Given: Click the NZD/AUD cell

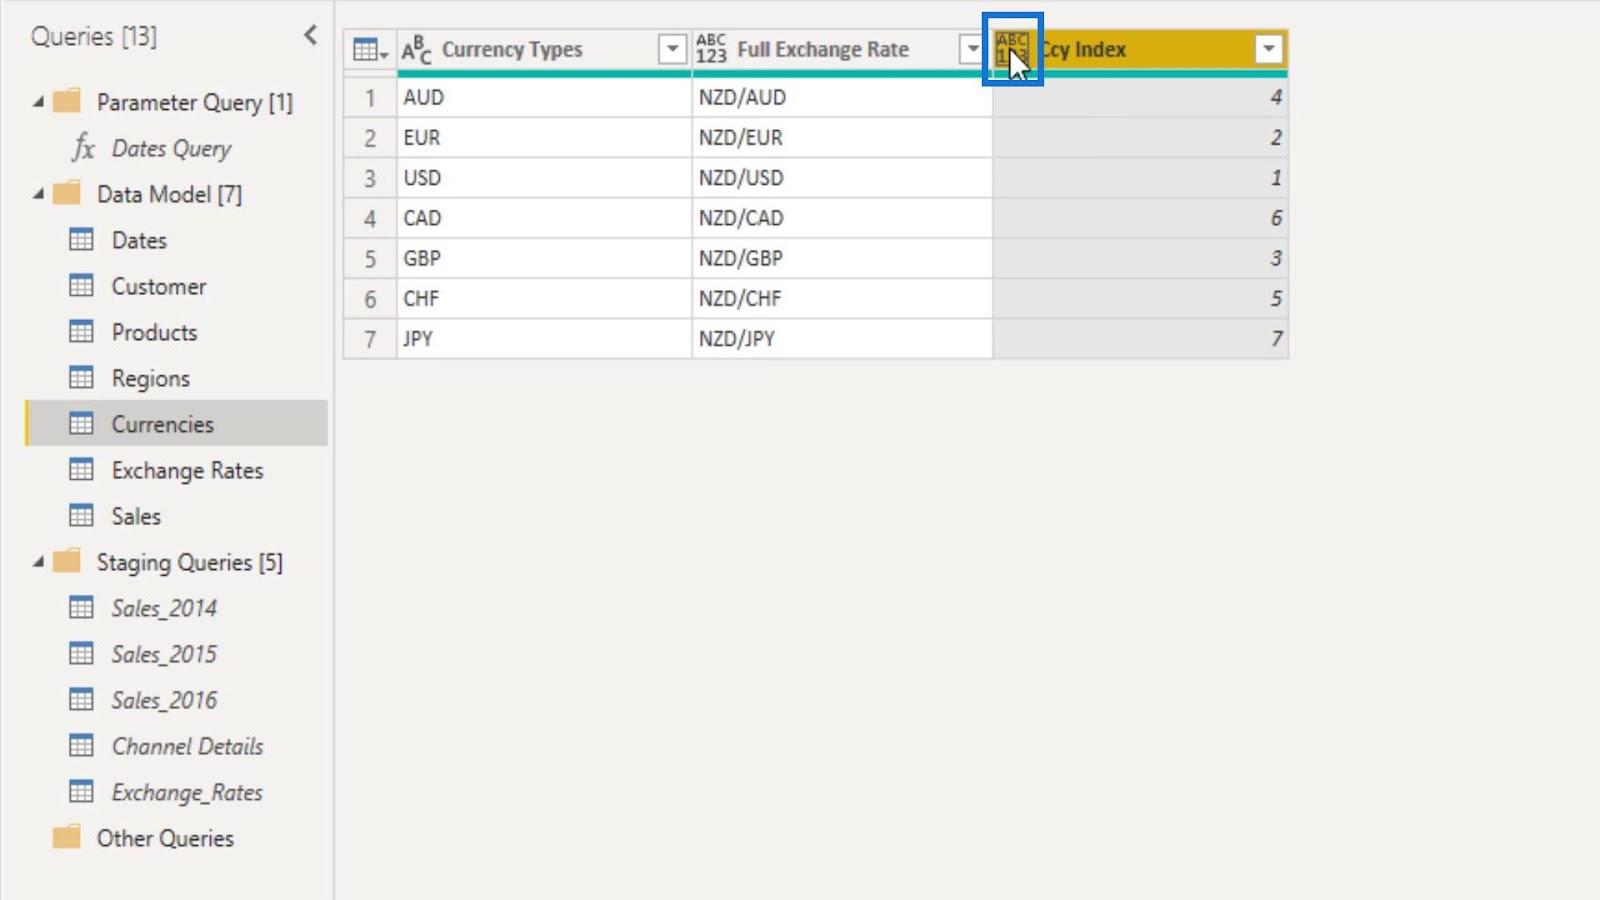Looking at the screenshot, I should pos(842,97).
